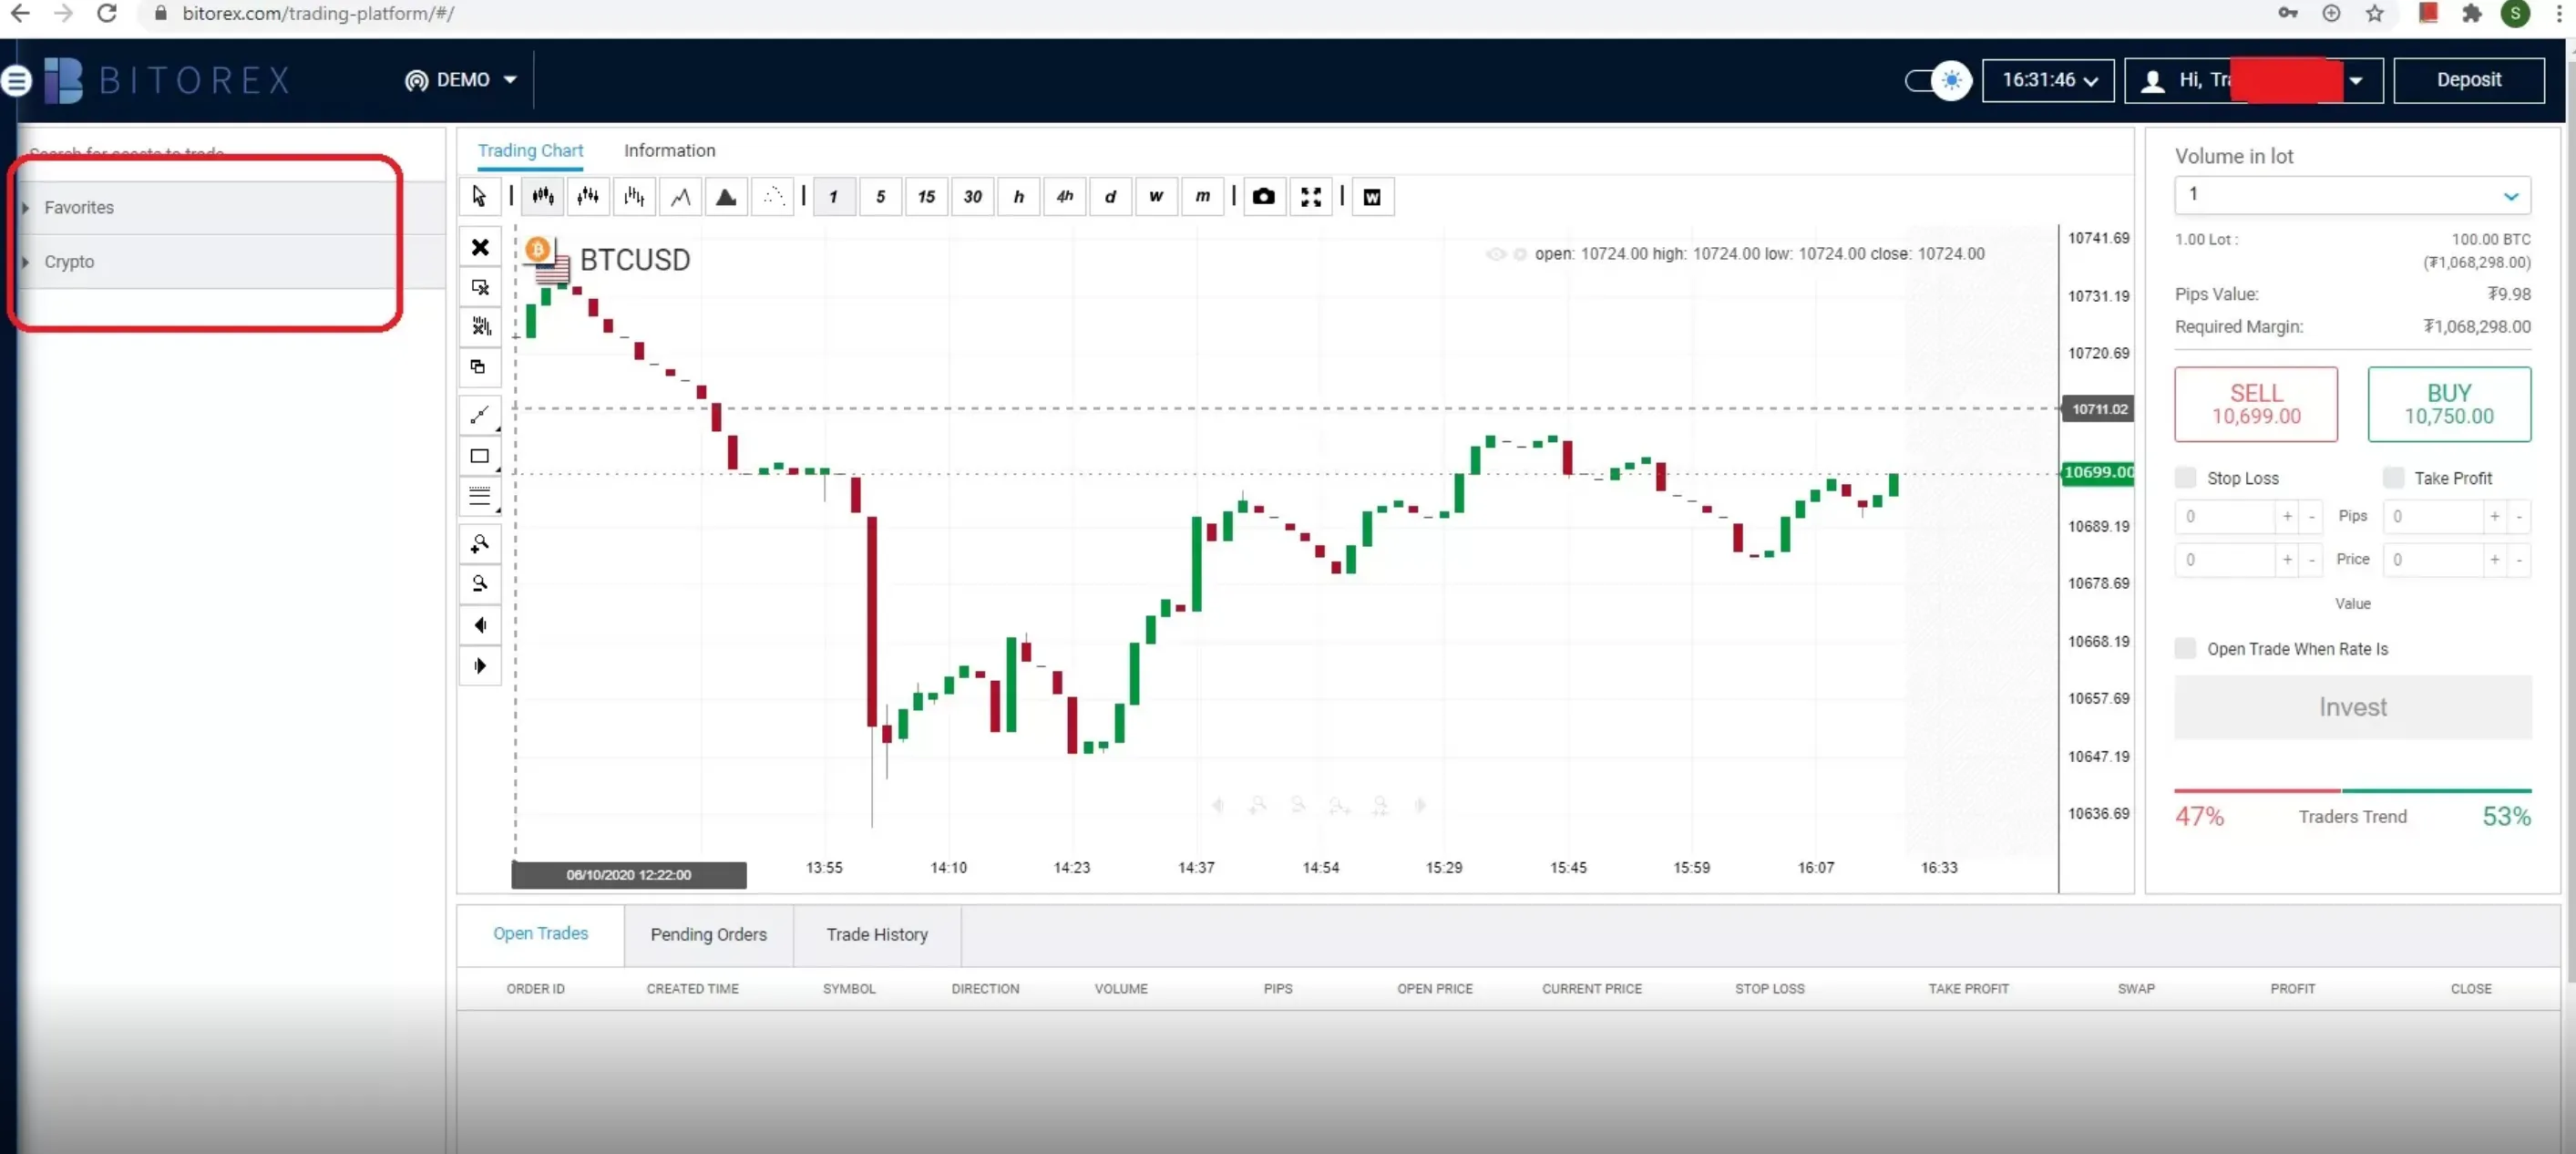Switch to the Information tab
Viewport: 2576px width, 1154px height.
[x=670, y=151]
